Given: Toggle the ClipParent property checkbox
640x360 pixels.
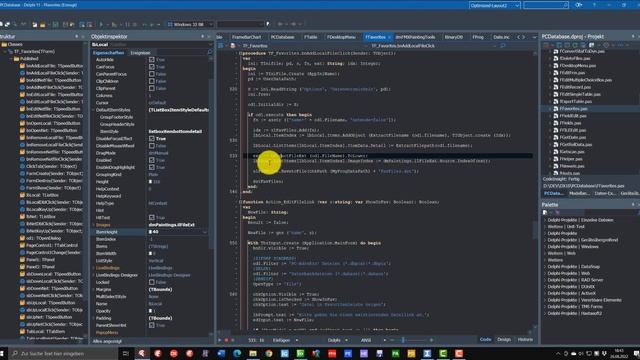Looking at the screenshot, I should tap(151, 88).
